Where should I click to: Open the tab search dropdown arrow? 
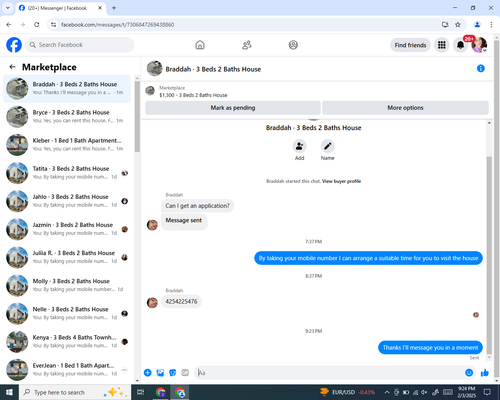coord(8,8)
